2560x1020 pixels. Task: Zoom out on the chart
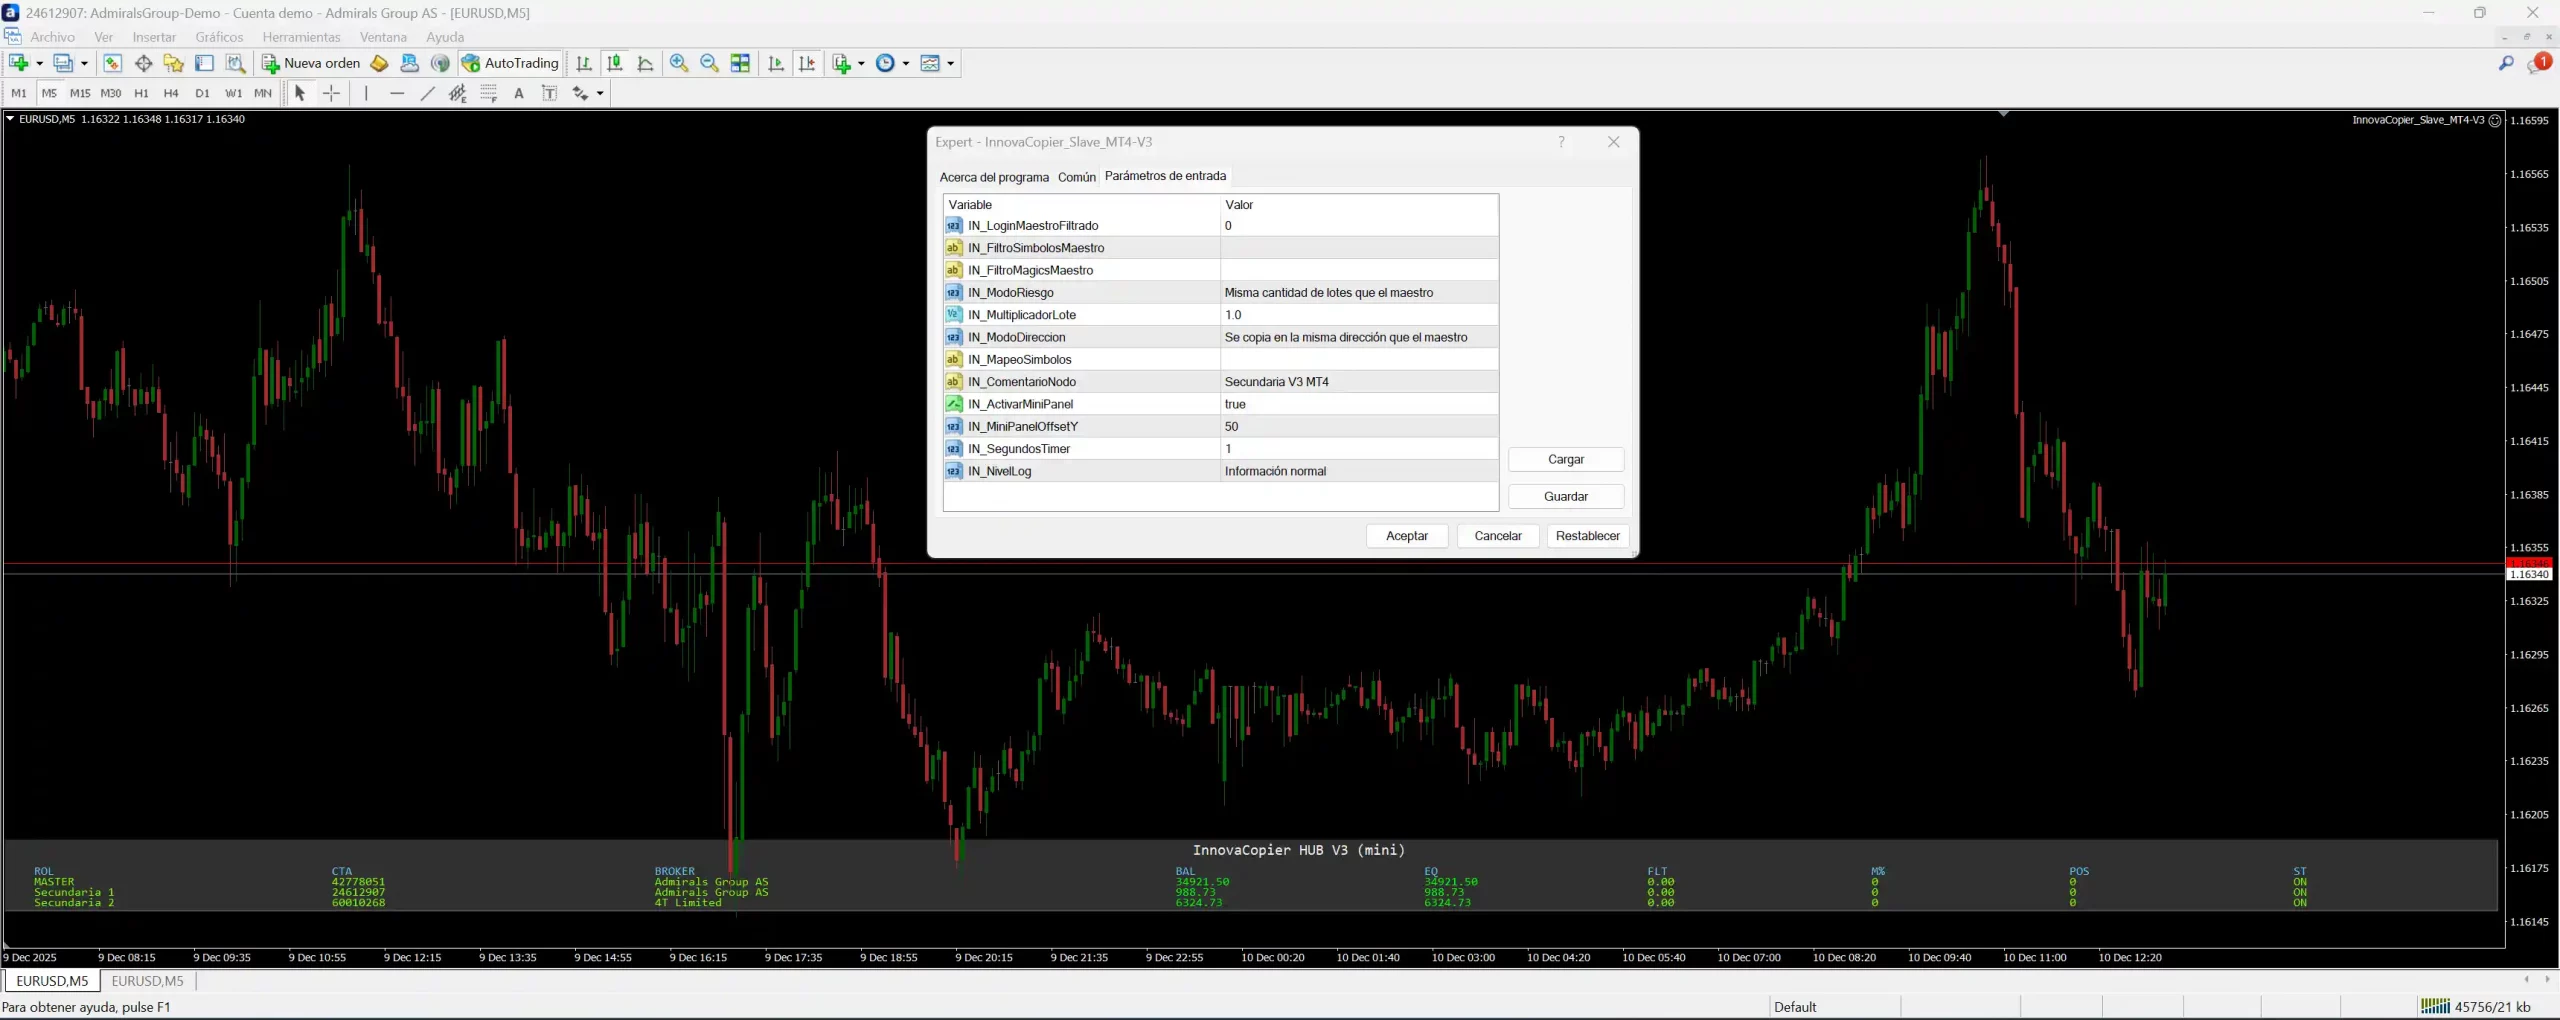click(710, 63)
